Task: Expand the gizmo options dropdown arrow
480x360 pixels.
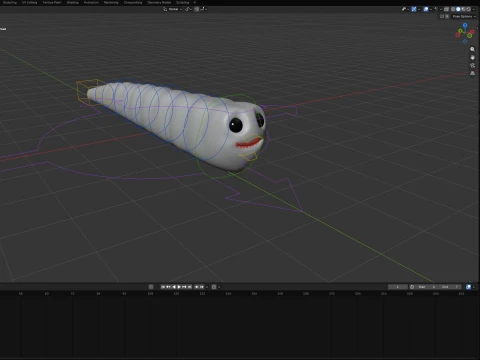Action: point(419,9)
